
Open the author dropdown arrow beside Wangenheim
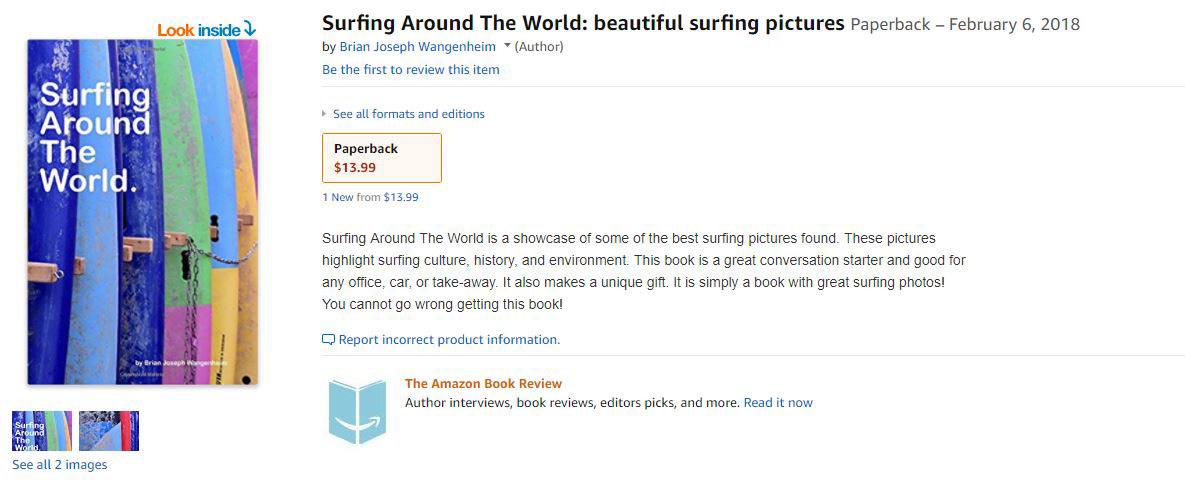507,46
